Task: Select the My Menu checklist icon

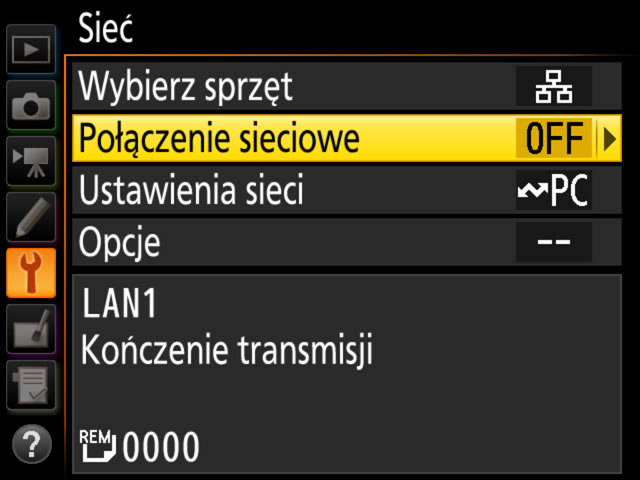Action: tap(31, 385)
